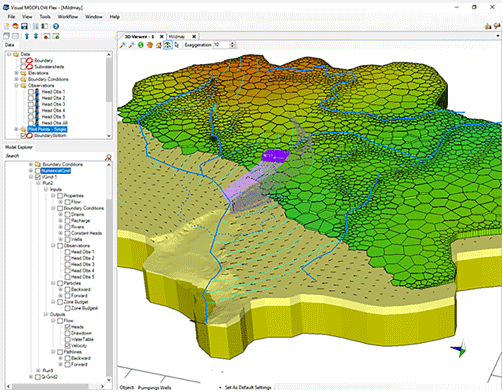
Task: Open the Tools menu
Action: click(x=45, y=17)
